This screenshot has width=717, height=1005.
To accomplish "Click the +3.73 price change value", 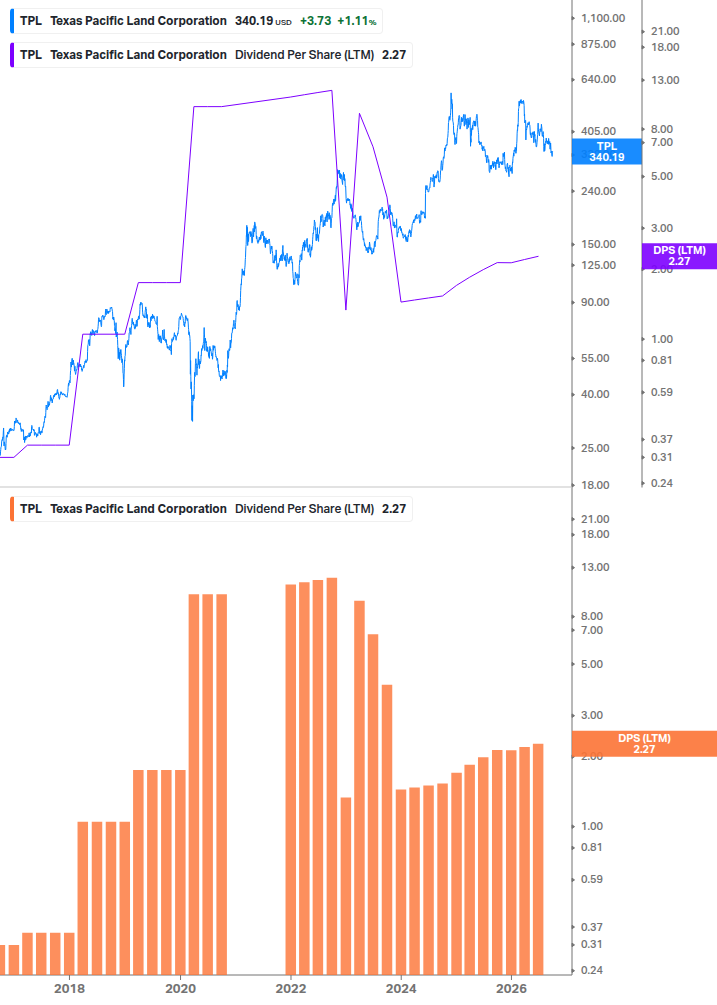I will (x=316, y=21).
